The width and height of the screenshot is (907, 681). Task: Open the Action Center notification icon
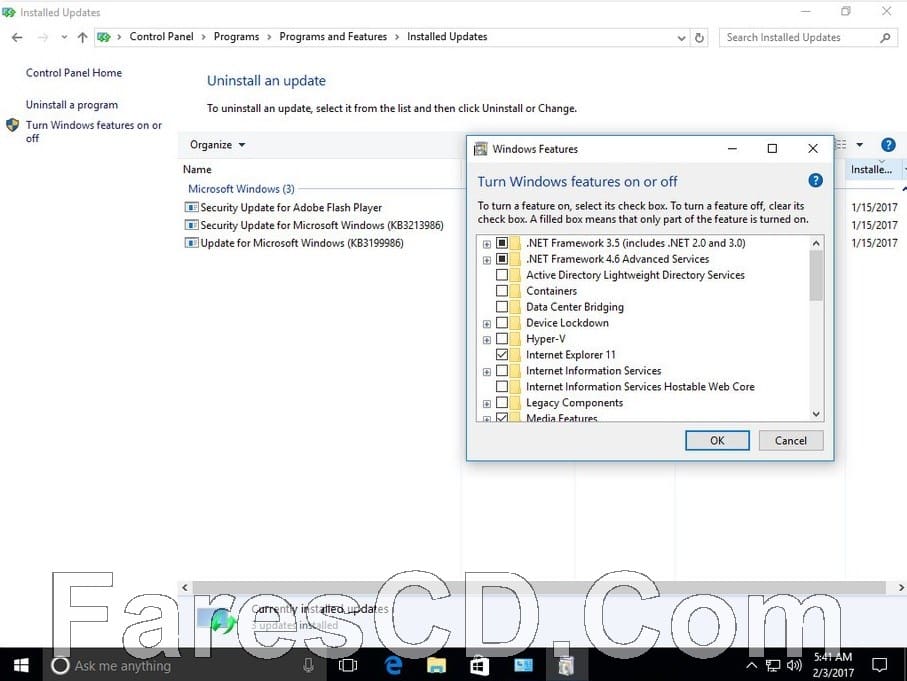(x=879, y=665)
